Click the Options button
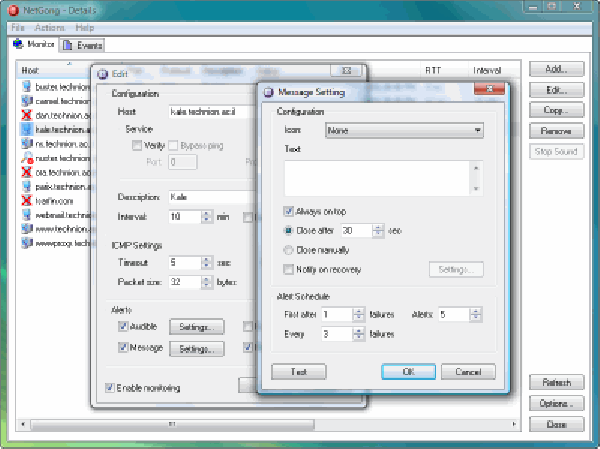Screen dimensions: 600x449 pyautogui.click(x=556, y=403)
